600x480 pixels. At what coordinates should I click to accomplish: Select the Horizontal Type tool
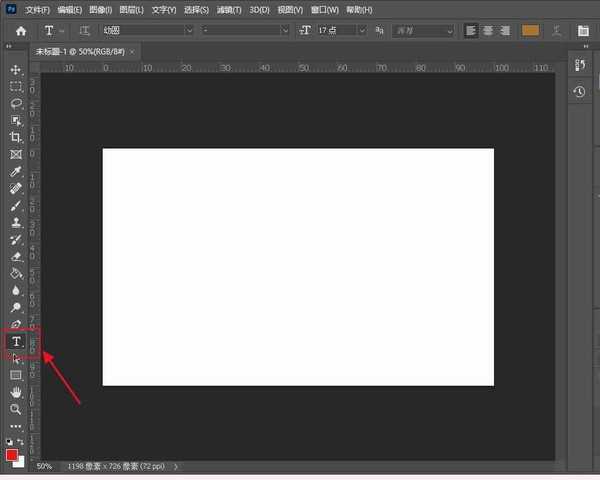[16, 342]
